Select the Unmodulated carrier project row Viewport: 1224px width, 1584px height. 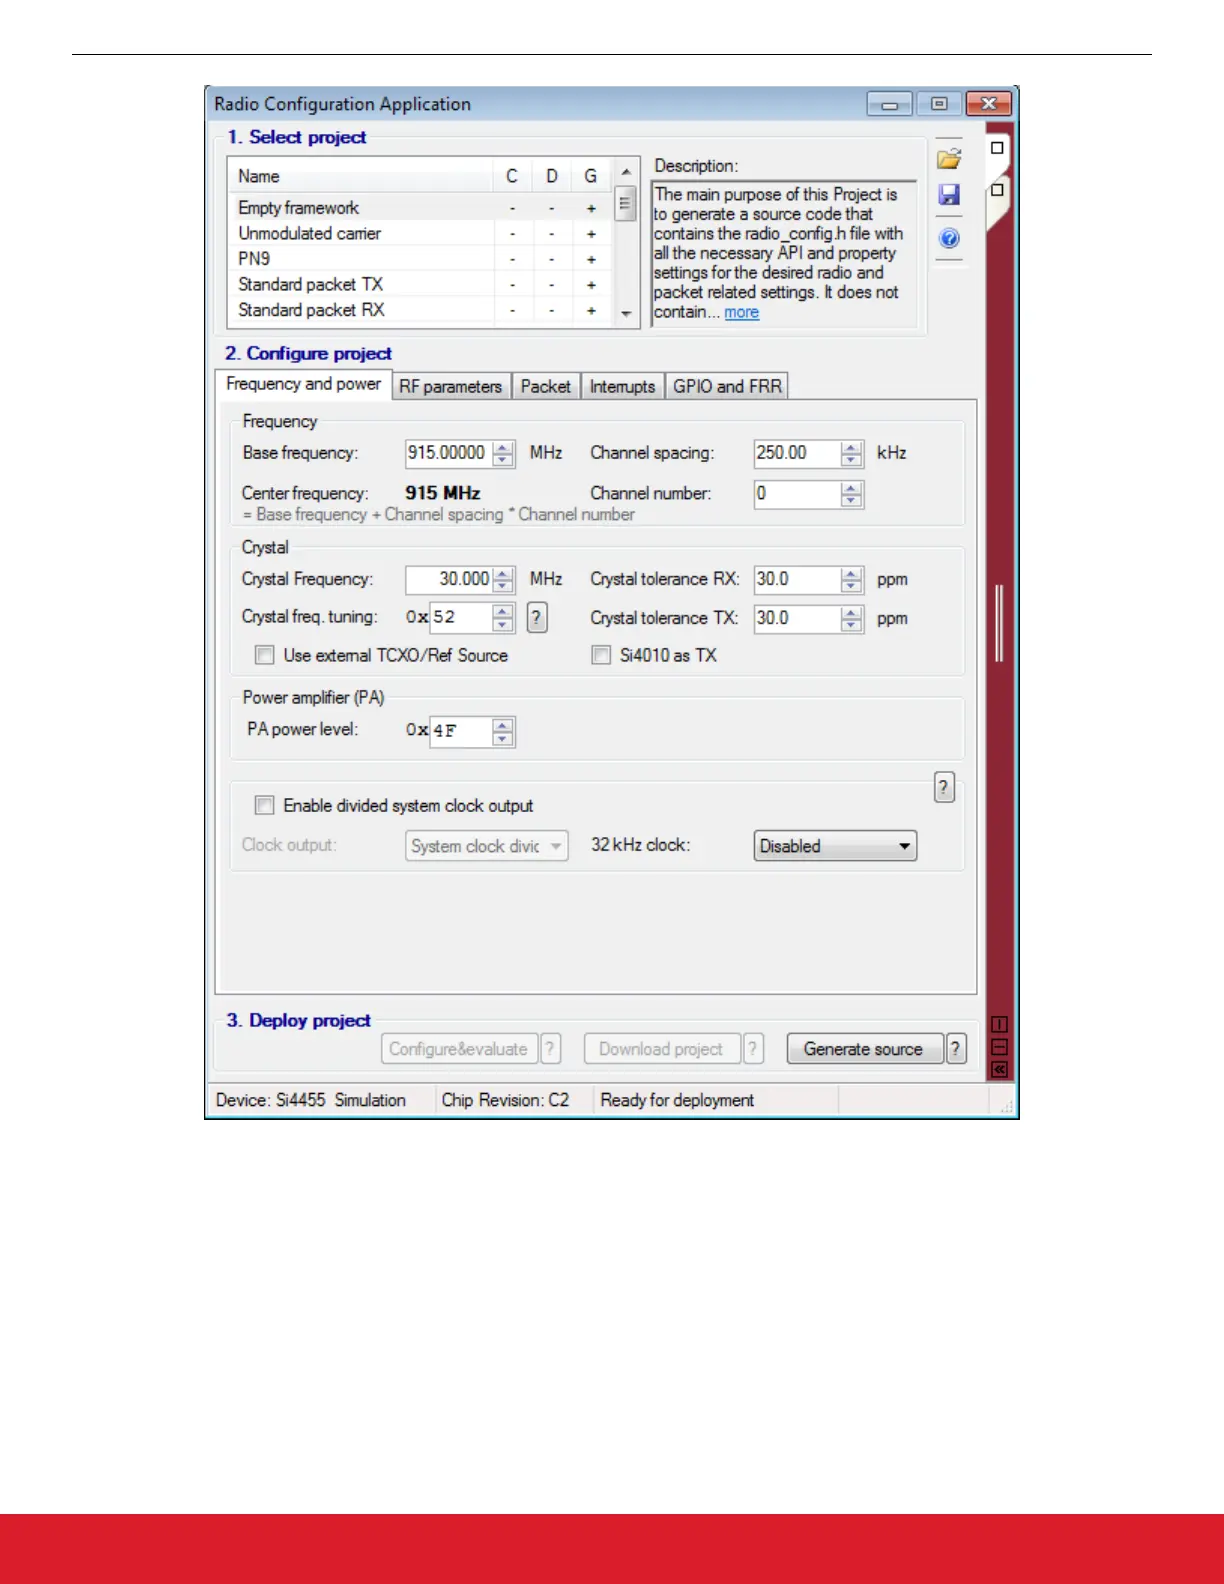[422, 233]
